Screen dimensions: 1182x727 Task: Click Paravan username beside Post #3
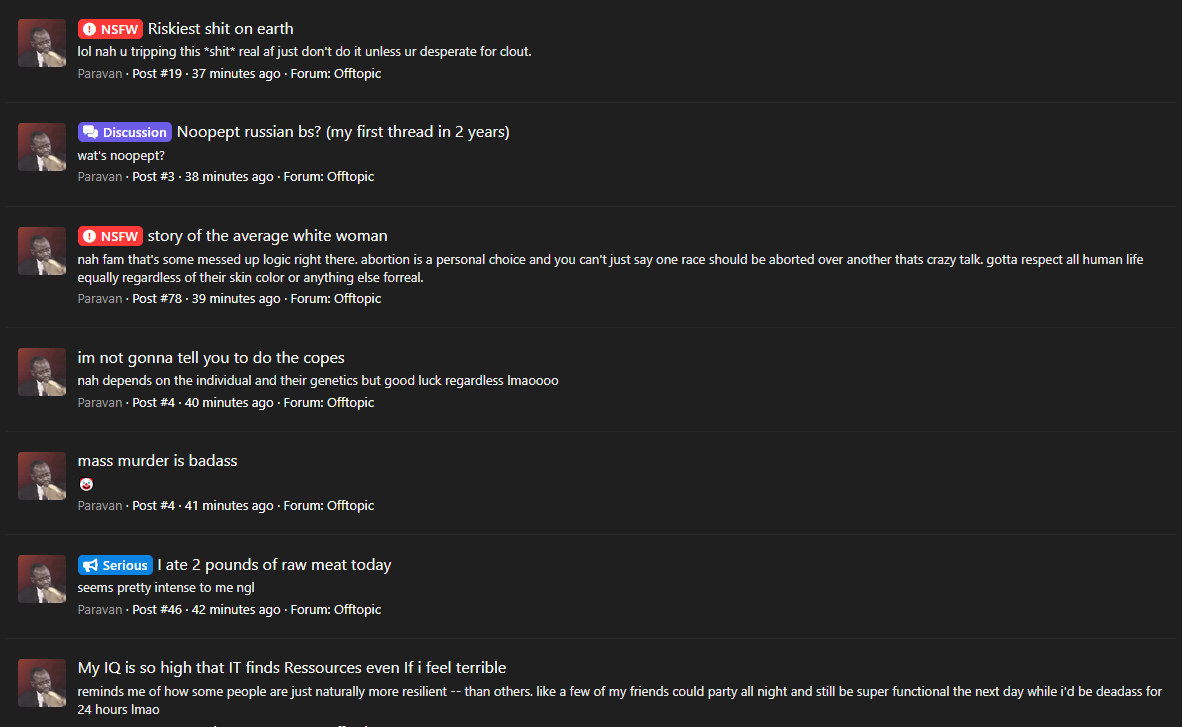(100, 177)
